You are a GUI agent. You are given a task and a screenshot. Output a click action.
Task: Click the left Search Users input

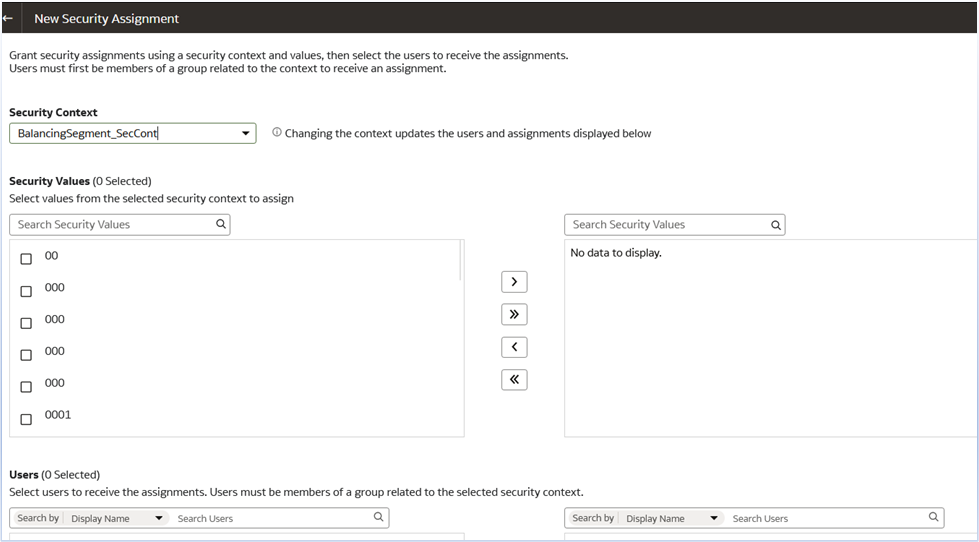tap(270, 518)
